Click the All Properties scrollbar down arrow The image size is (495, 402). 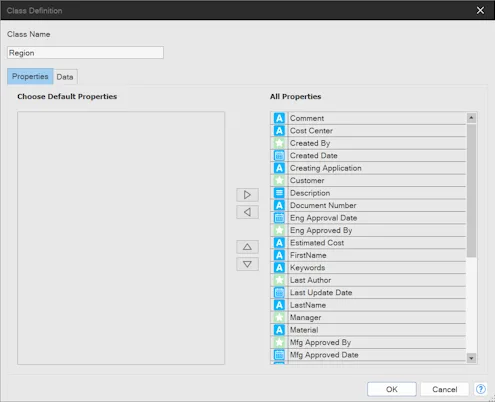point(471,358)
